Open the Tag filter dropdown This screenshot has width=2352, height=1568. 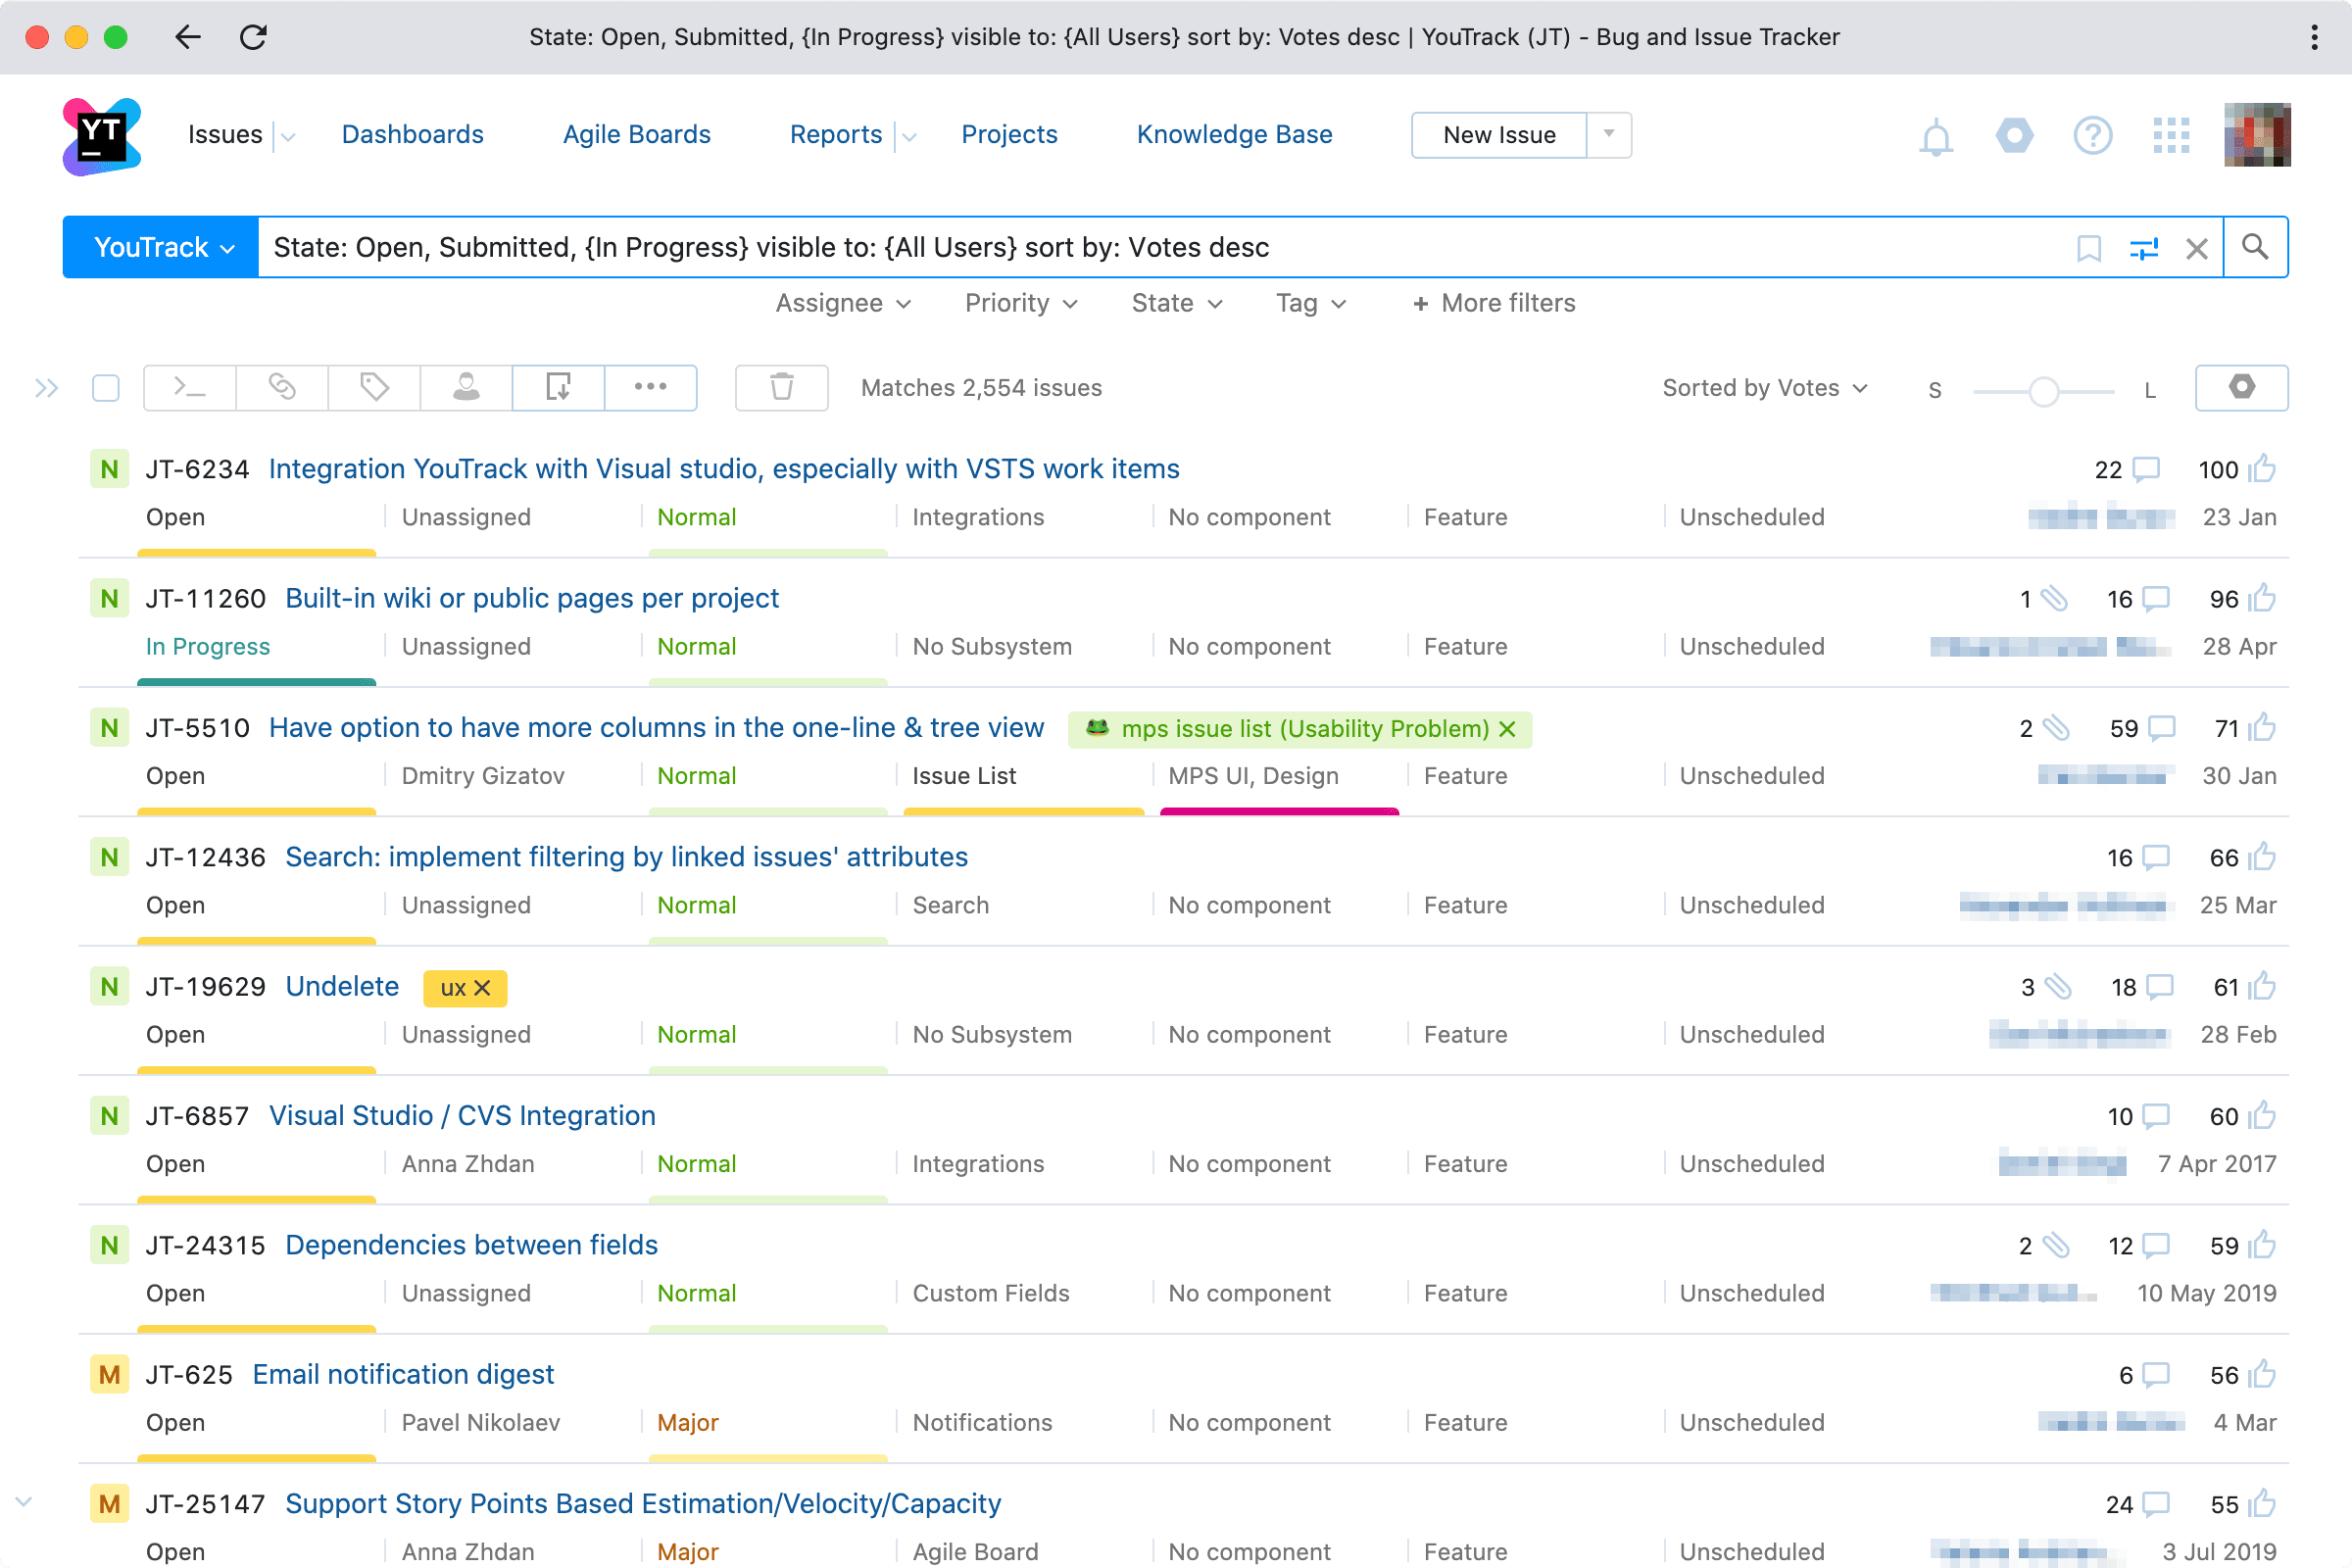1311,303
